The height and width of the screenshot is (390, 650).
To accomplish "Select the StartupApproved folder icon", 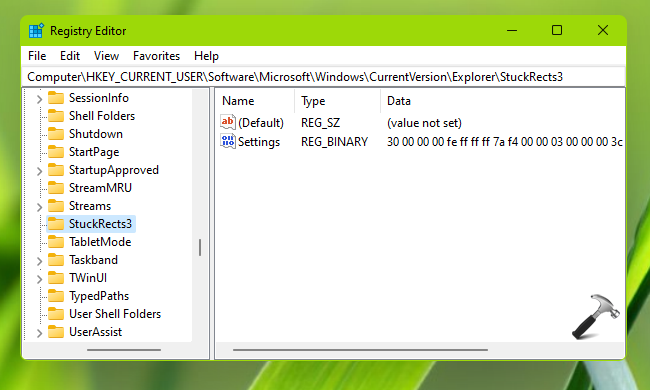I will coord(56,170).
